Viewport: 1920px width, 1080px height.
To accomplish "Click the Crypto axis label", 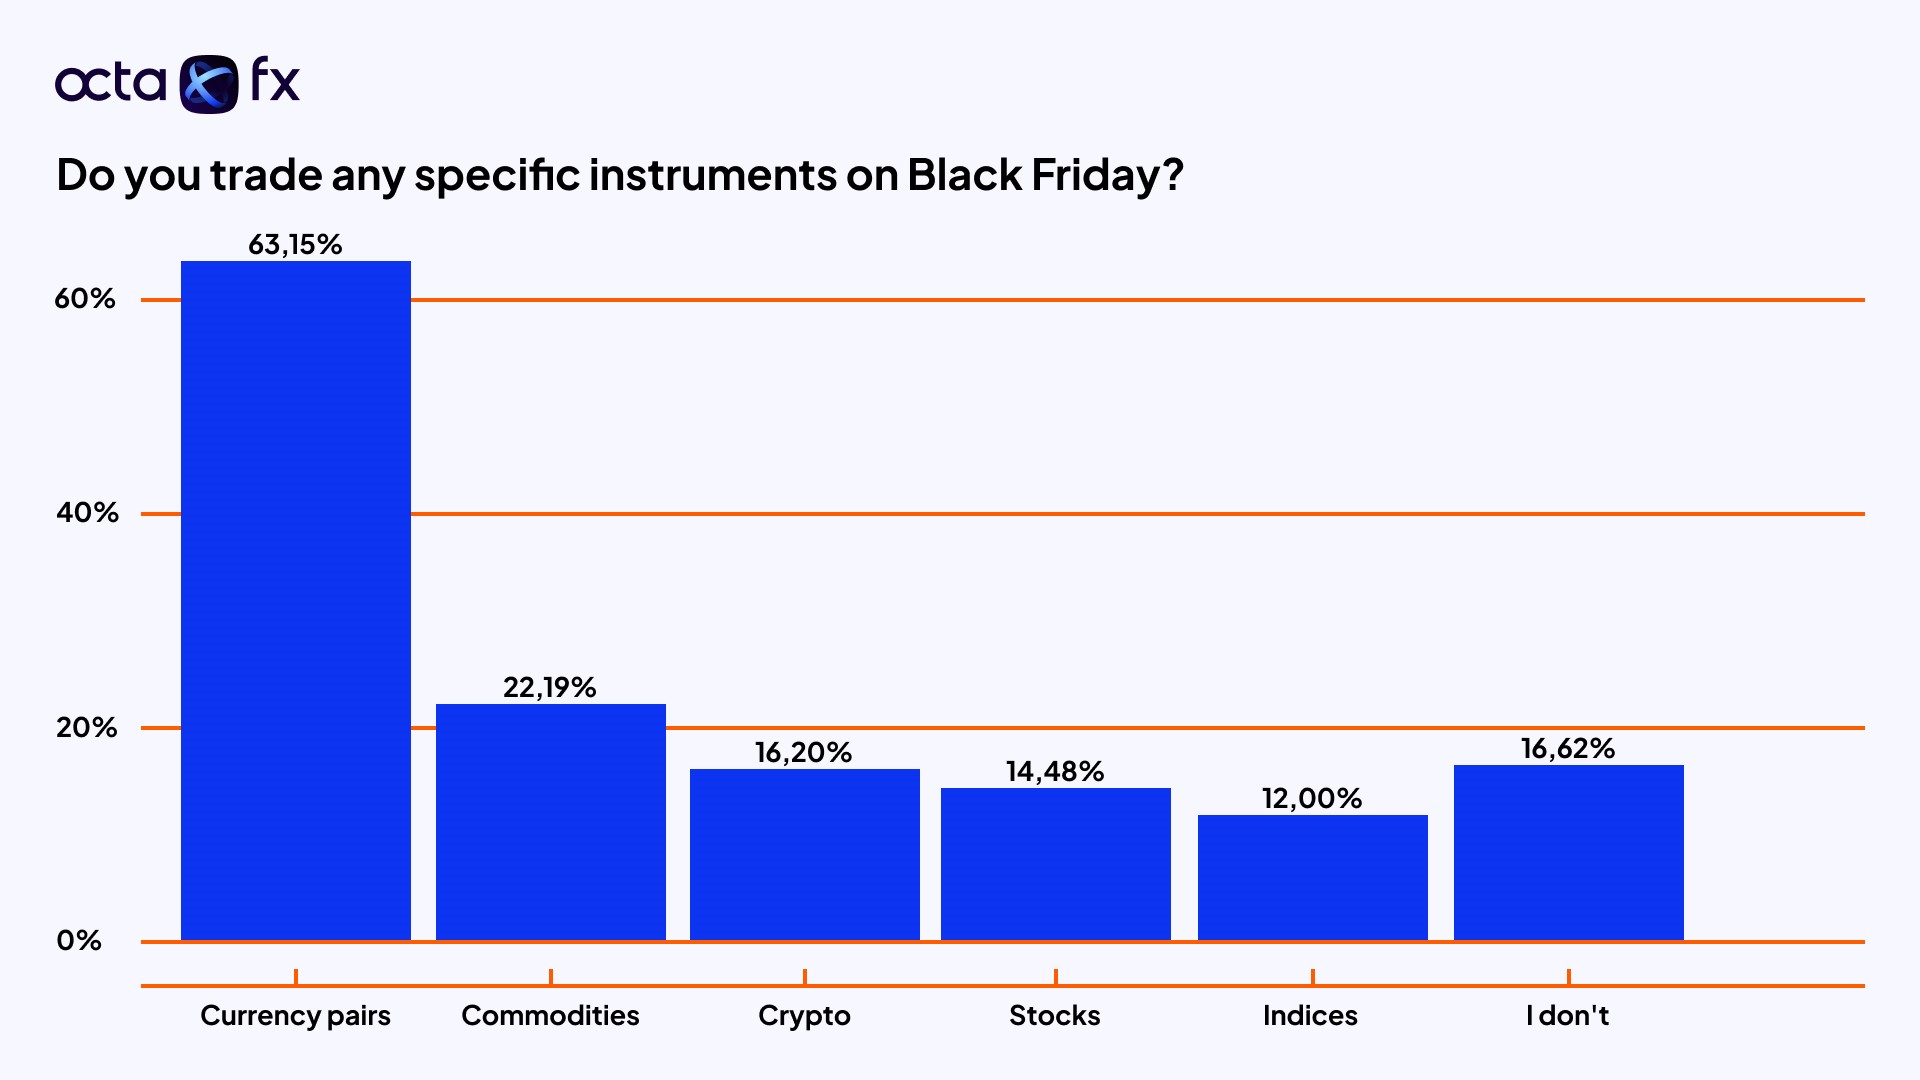I will coord(804,1016).
